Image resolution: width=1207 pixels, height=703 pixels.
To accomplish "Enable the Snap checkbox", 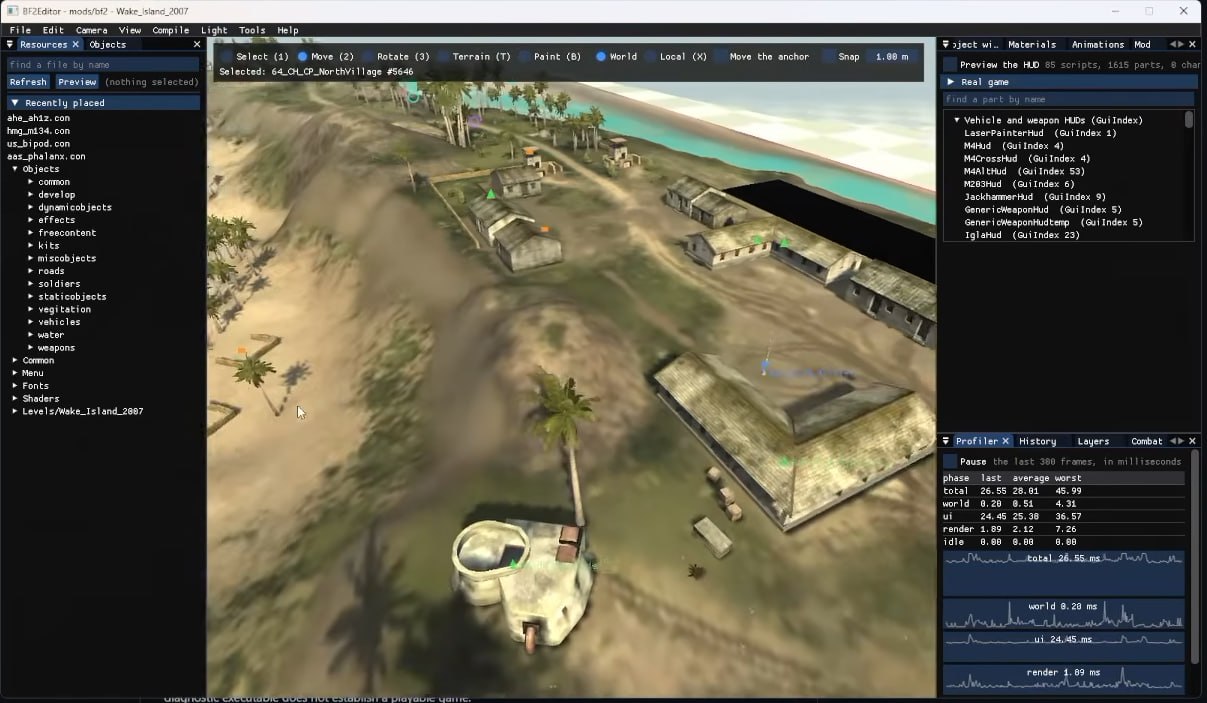I will click(x=829, y=57).
